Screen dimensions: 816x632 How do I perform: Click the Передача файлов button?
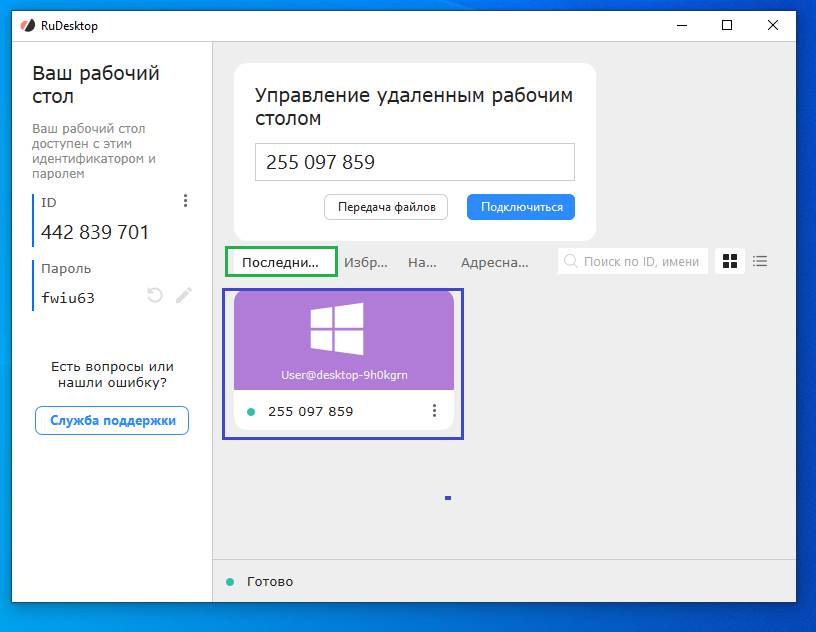coord(386,207)
